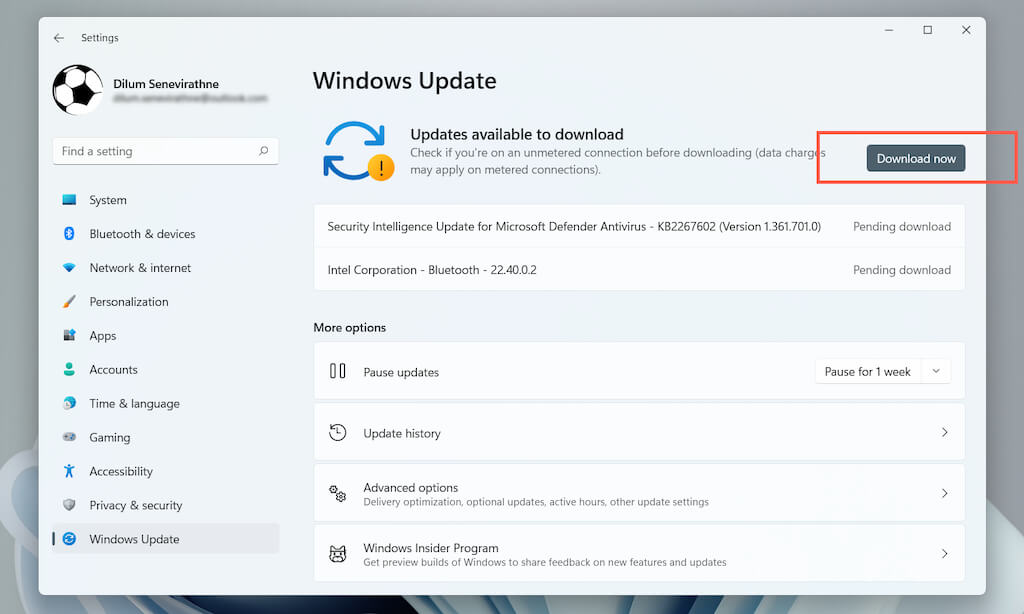
Task: Open Advanced options
Action: coord(639,493)
